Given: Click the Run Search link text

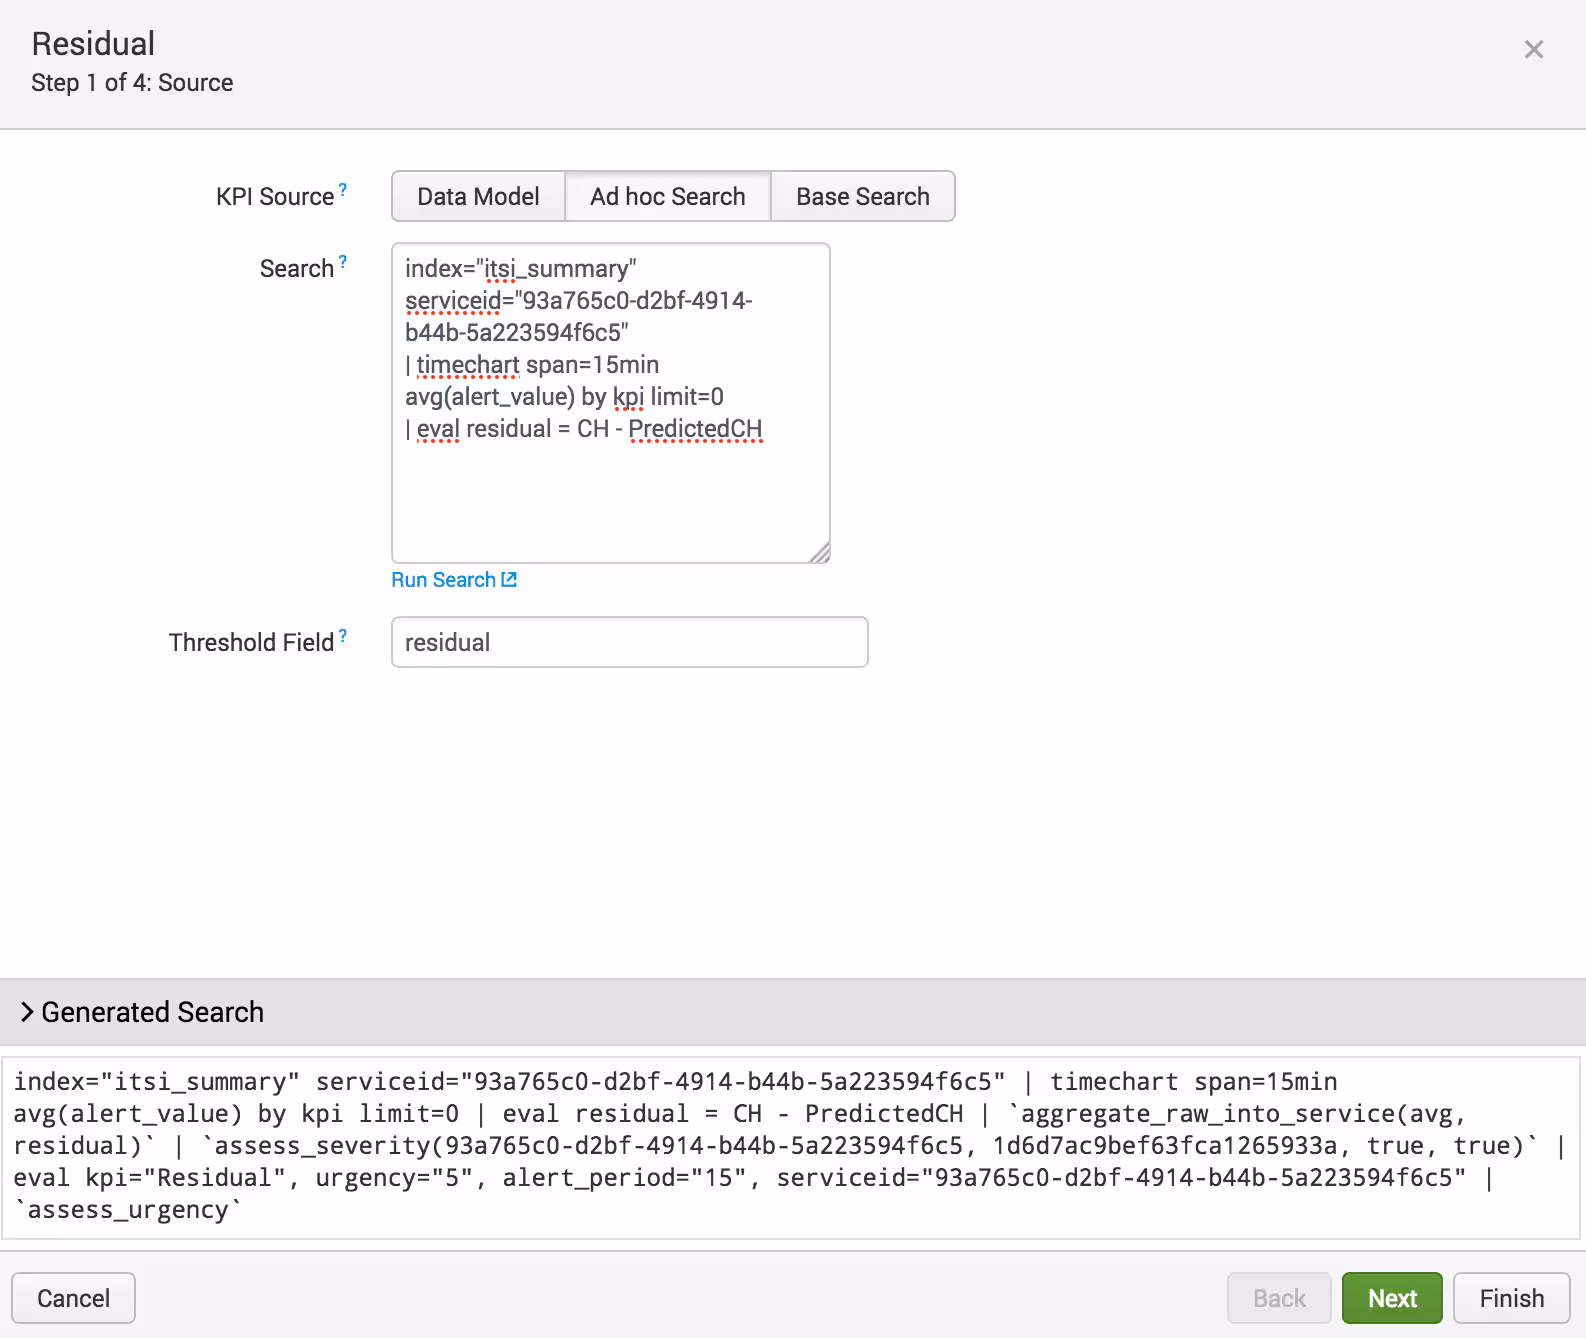Looking at the screenshot, I should [443, 580].
